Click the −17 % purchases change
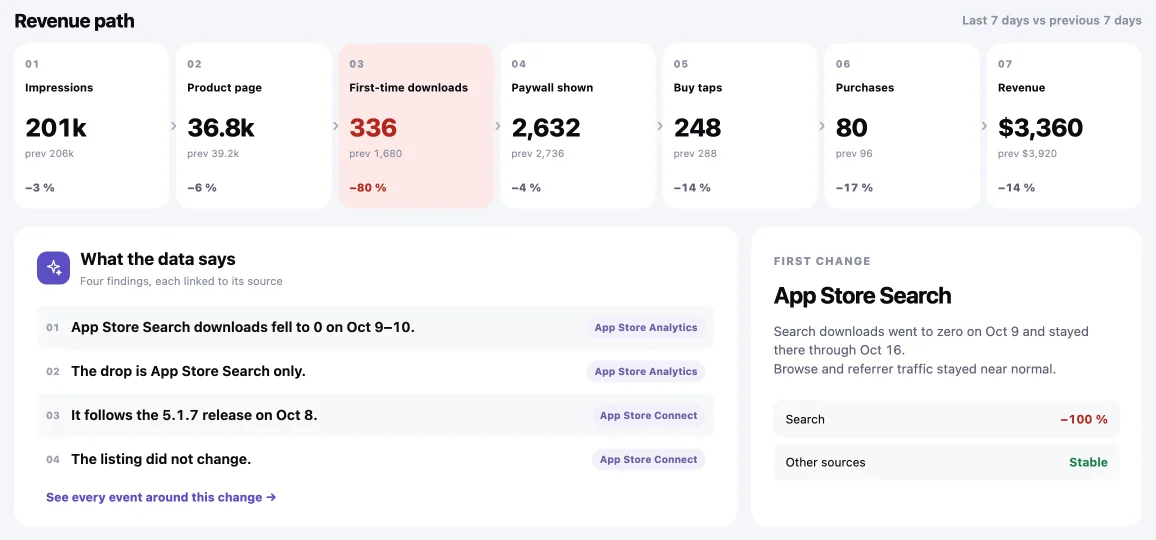This screenshot has height=540, width=1156. pos(854,187)
